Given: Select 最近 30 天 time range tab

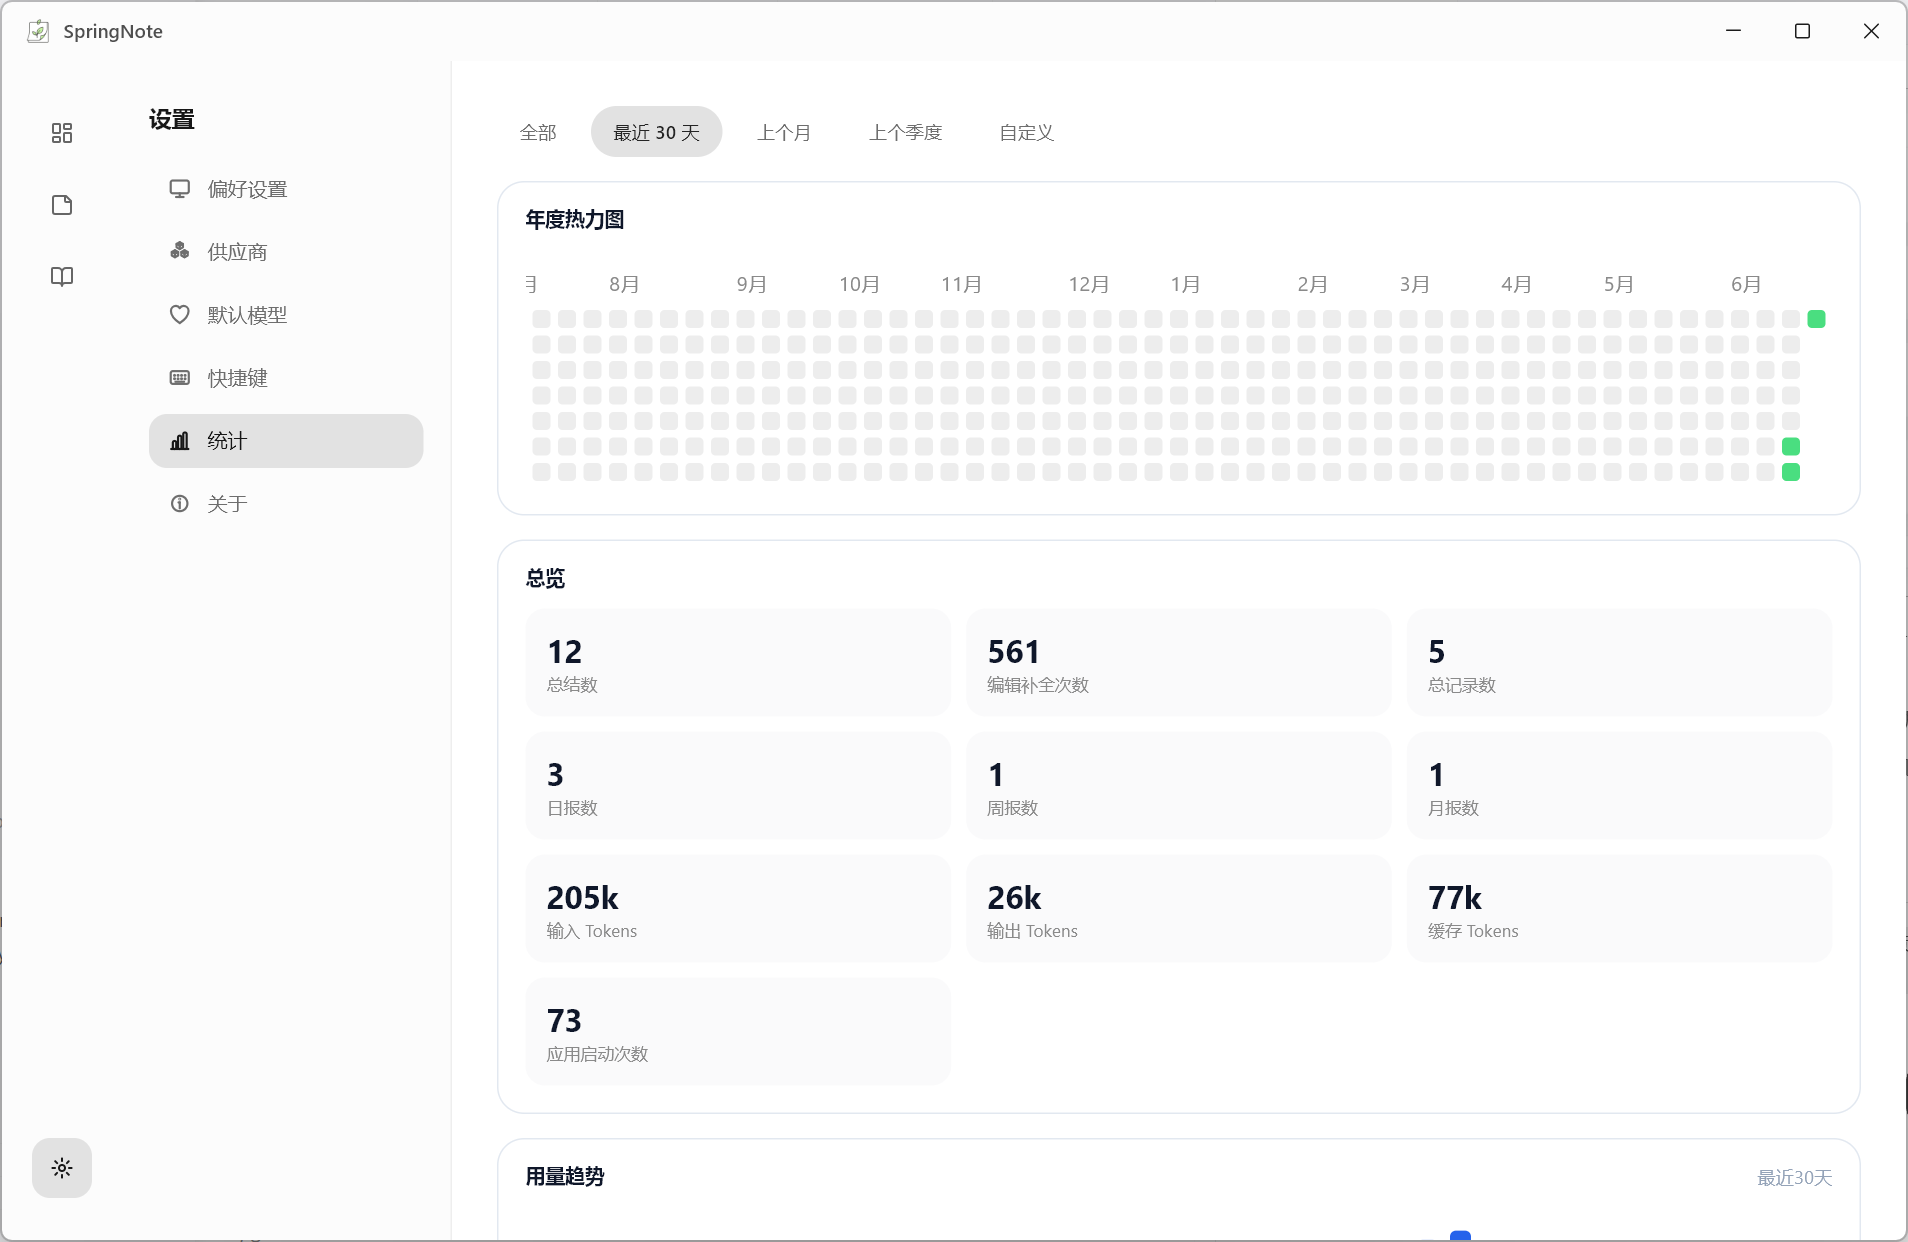Looking at the screenshot, I should 656,132.
